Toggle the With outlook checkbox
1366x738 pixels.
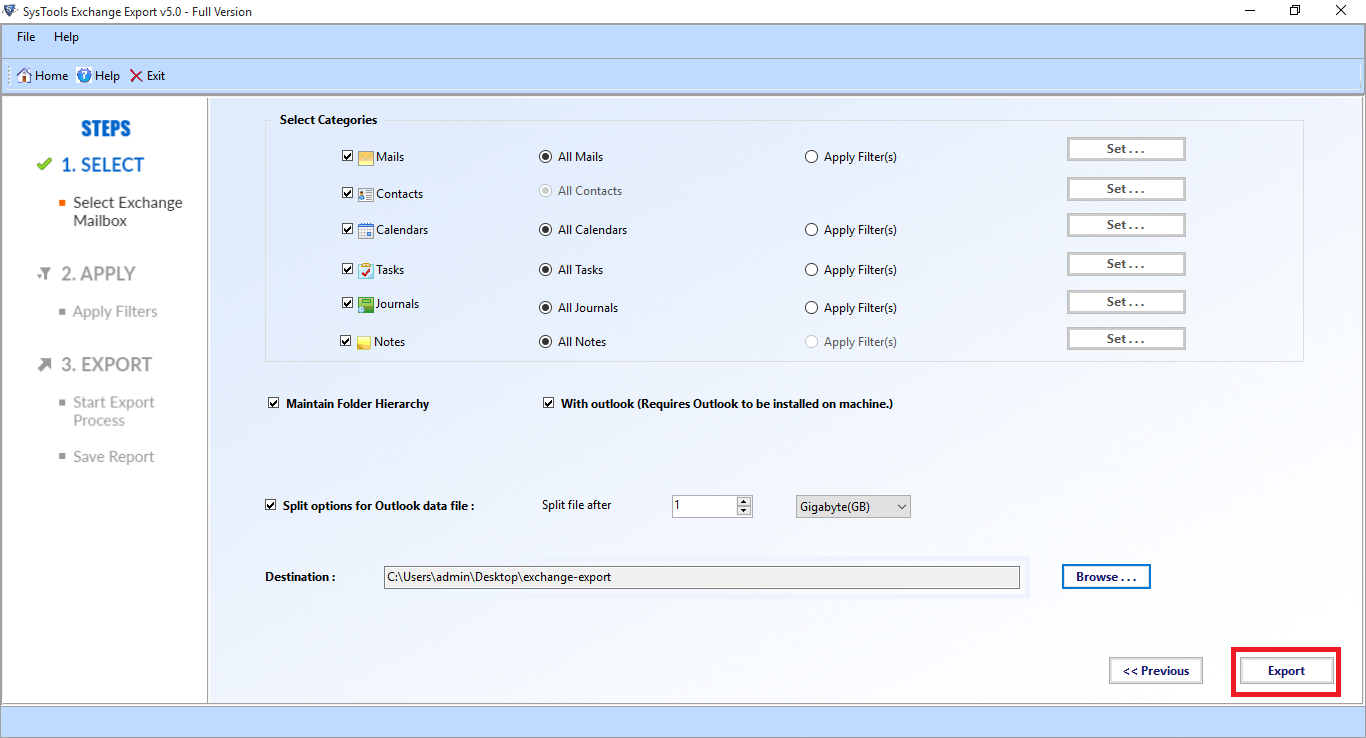(x=549, y=404)
